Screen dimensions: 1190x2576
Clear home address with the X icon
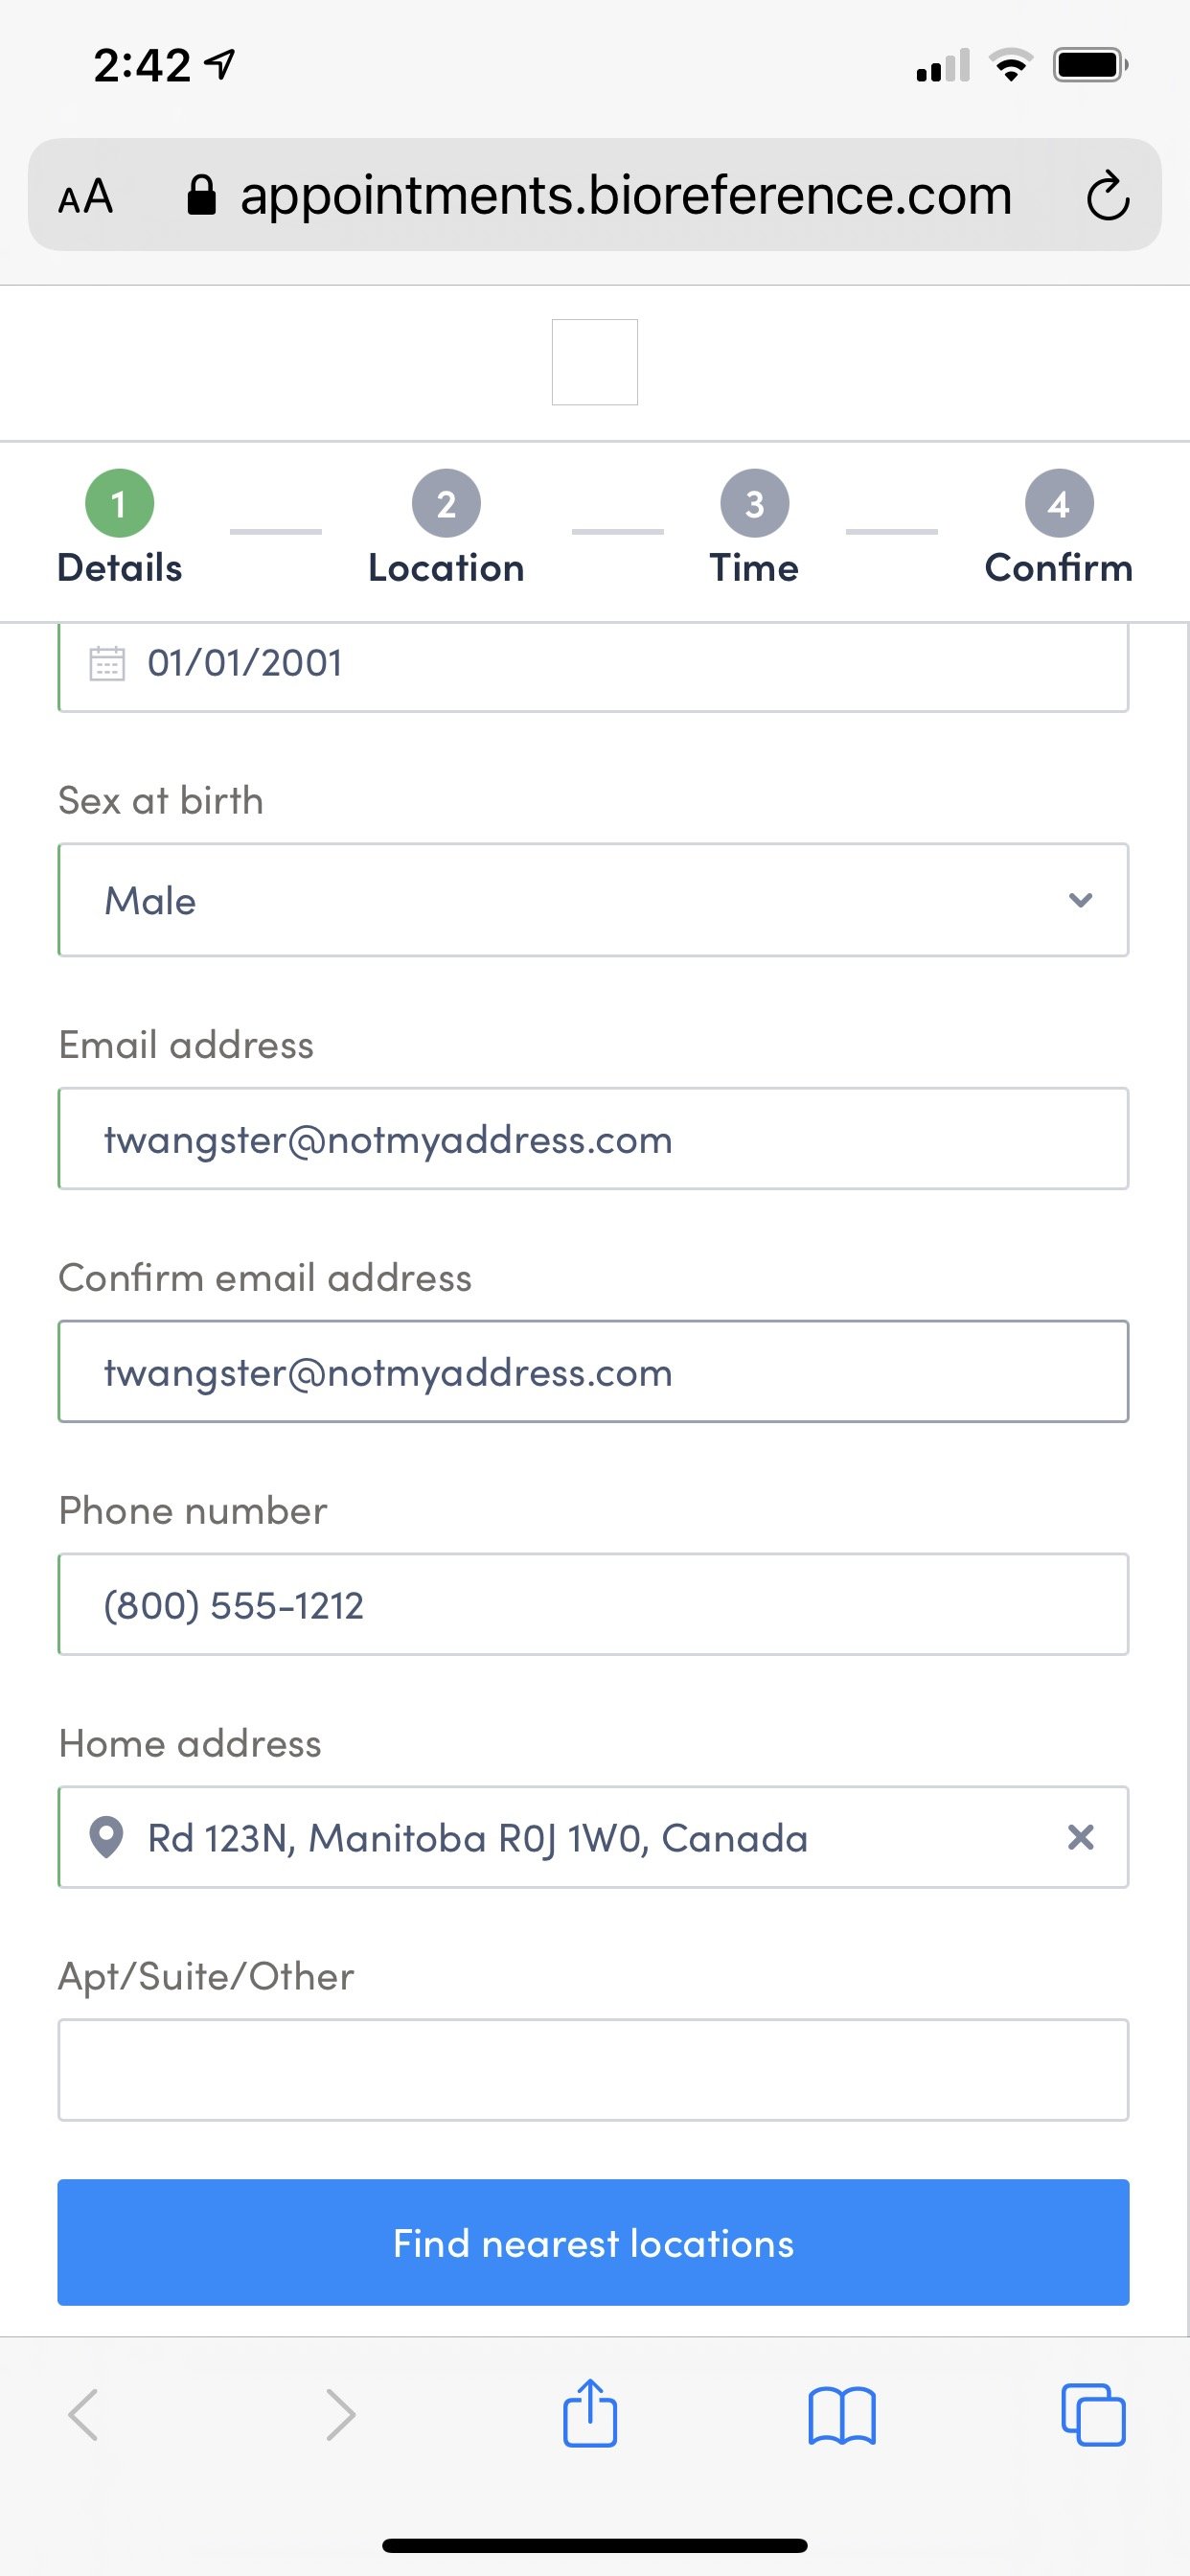(x=1081, y=1837)
